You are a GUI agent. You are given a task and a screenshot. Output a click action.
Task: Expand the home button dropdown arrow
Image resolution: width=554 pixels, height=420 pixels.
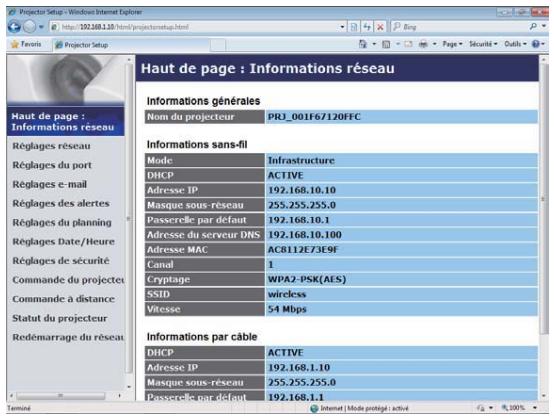(x=374, y=44)
